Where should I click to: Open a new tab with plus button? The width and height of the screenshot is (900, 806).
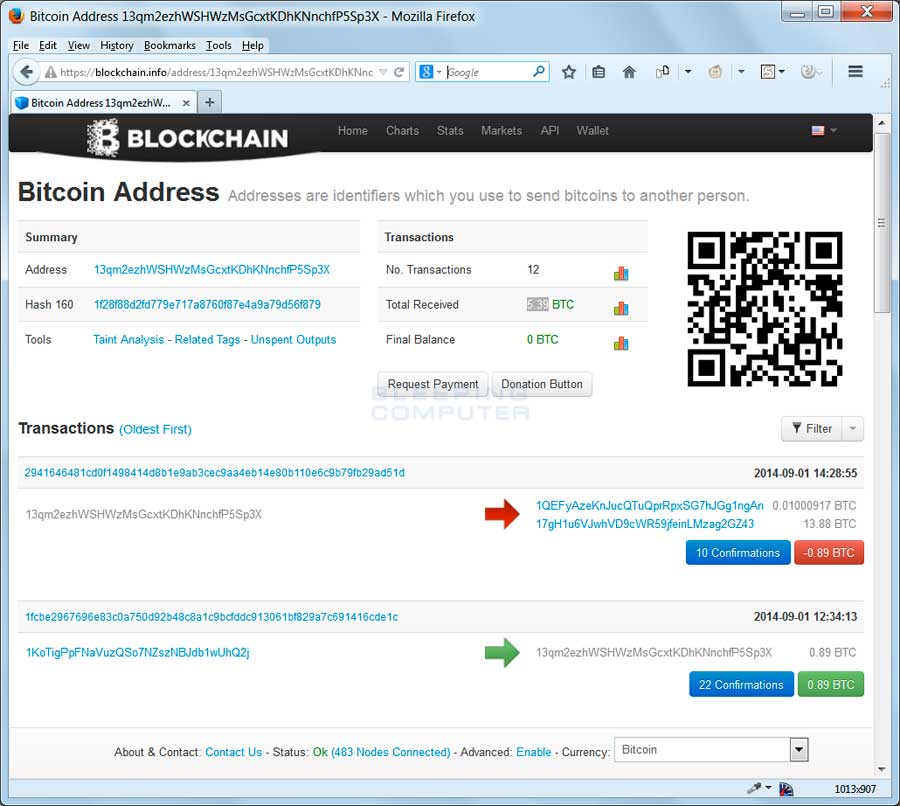(x=210, y=102)
